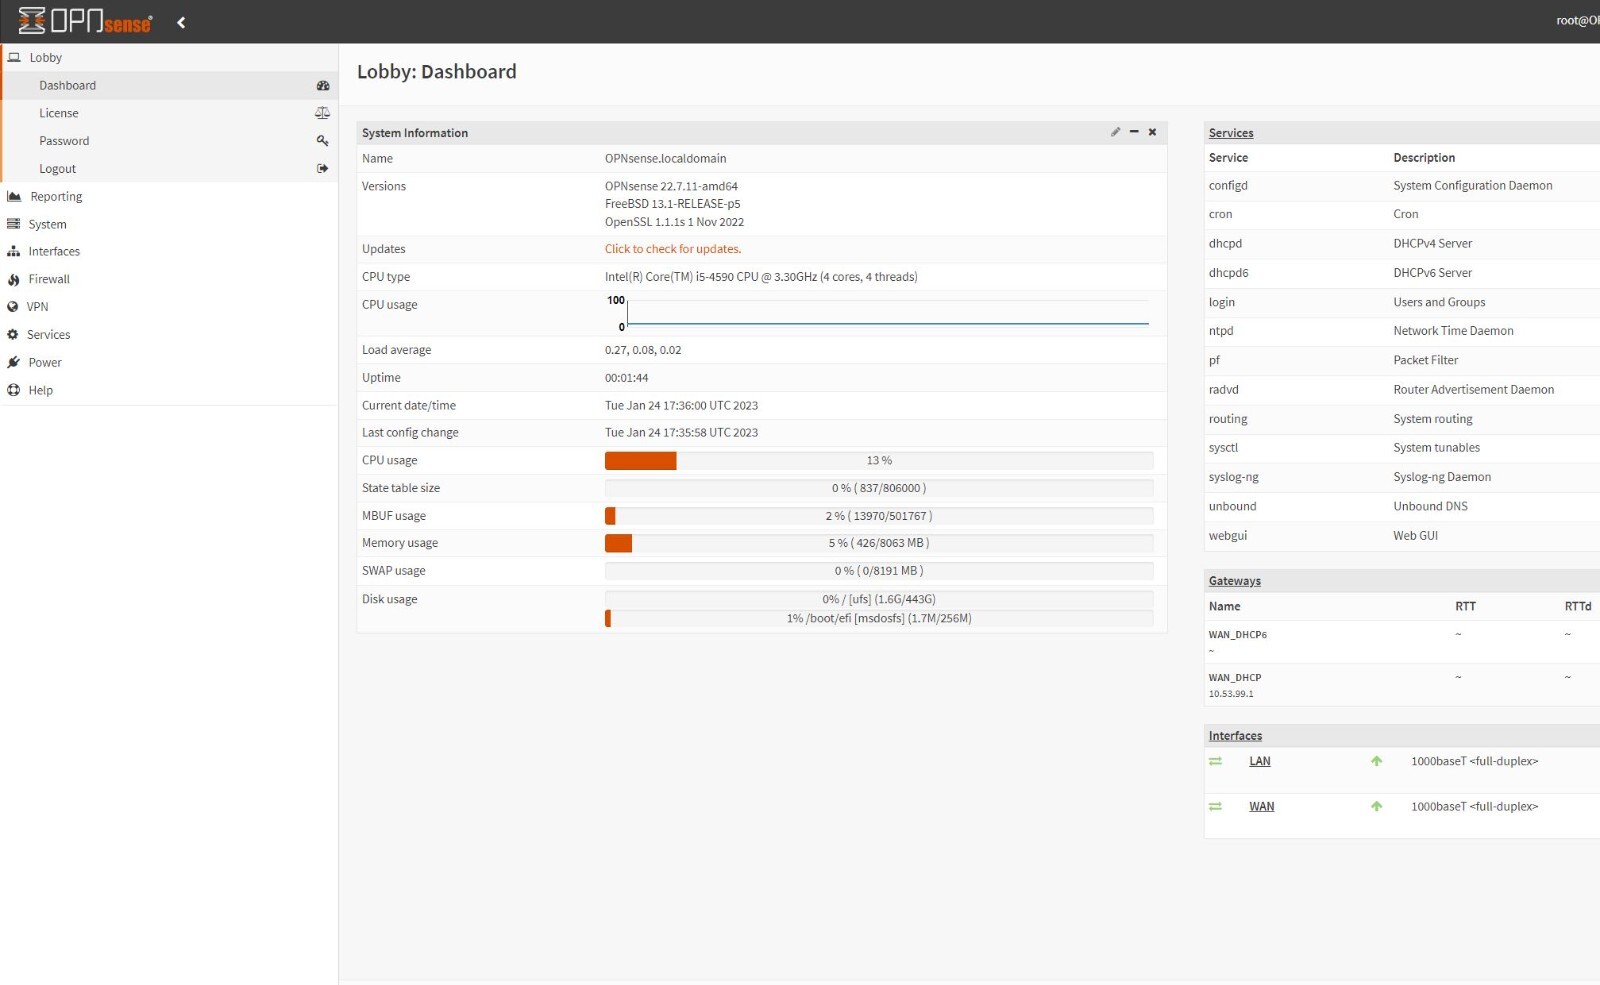Click the CPU usage progress bar
The width and height of the screenshot is (1600, 985).
878,461
